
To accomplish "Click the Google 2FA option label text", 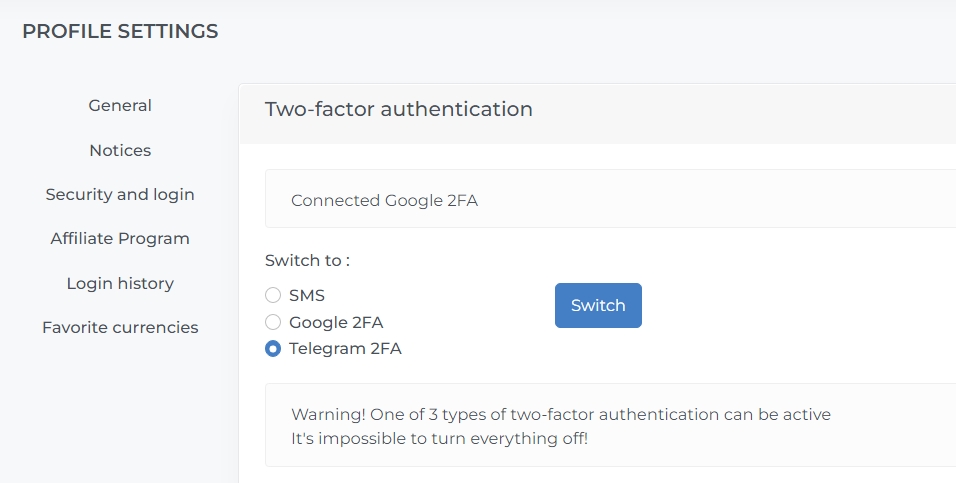I will 336,322.
